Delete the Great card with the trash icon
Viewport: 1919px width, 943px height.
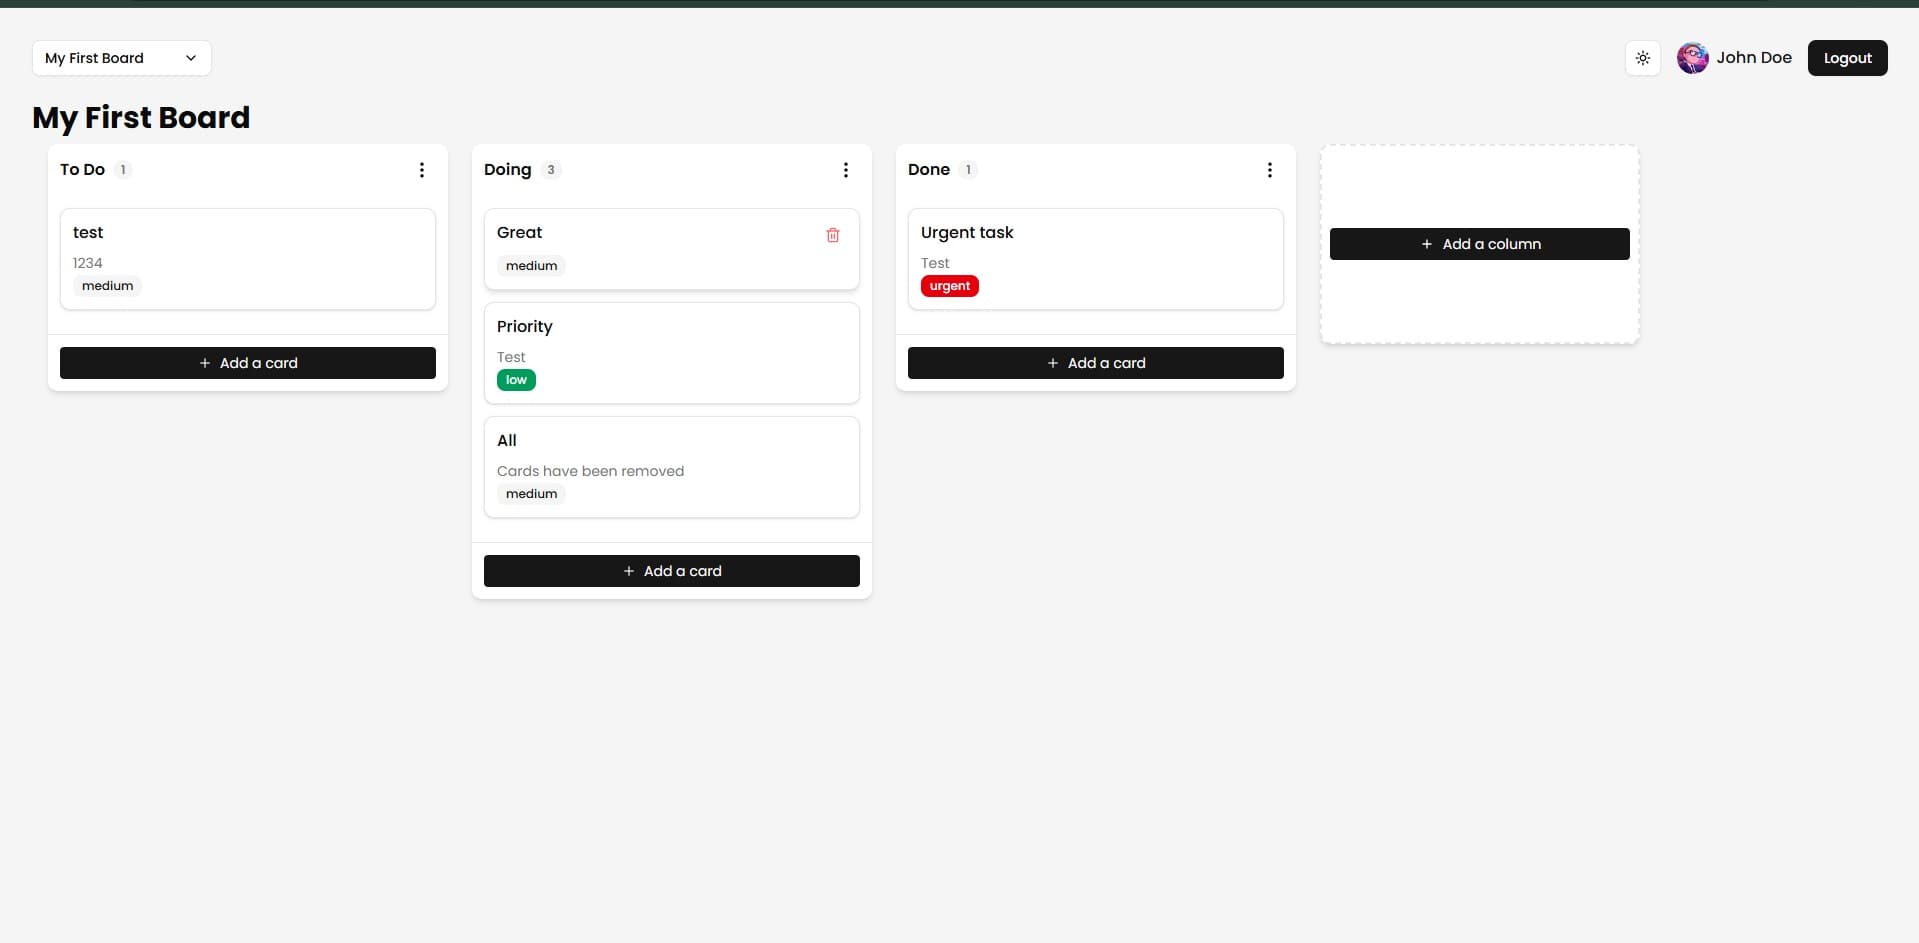(833, 234)
